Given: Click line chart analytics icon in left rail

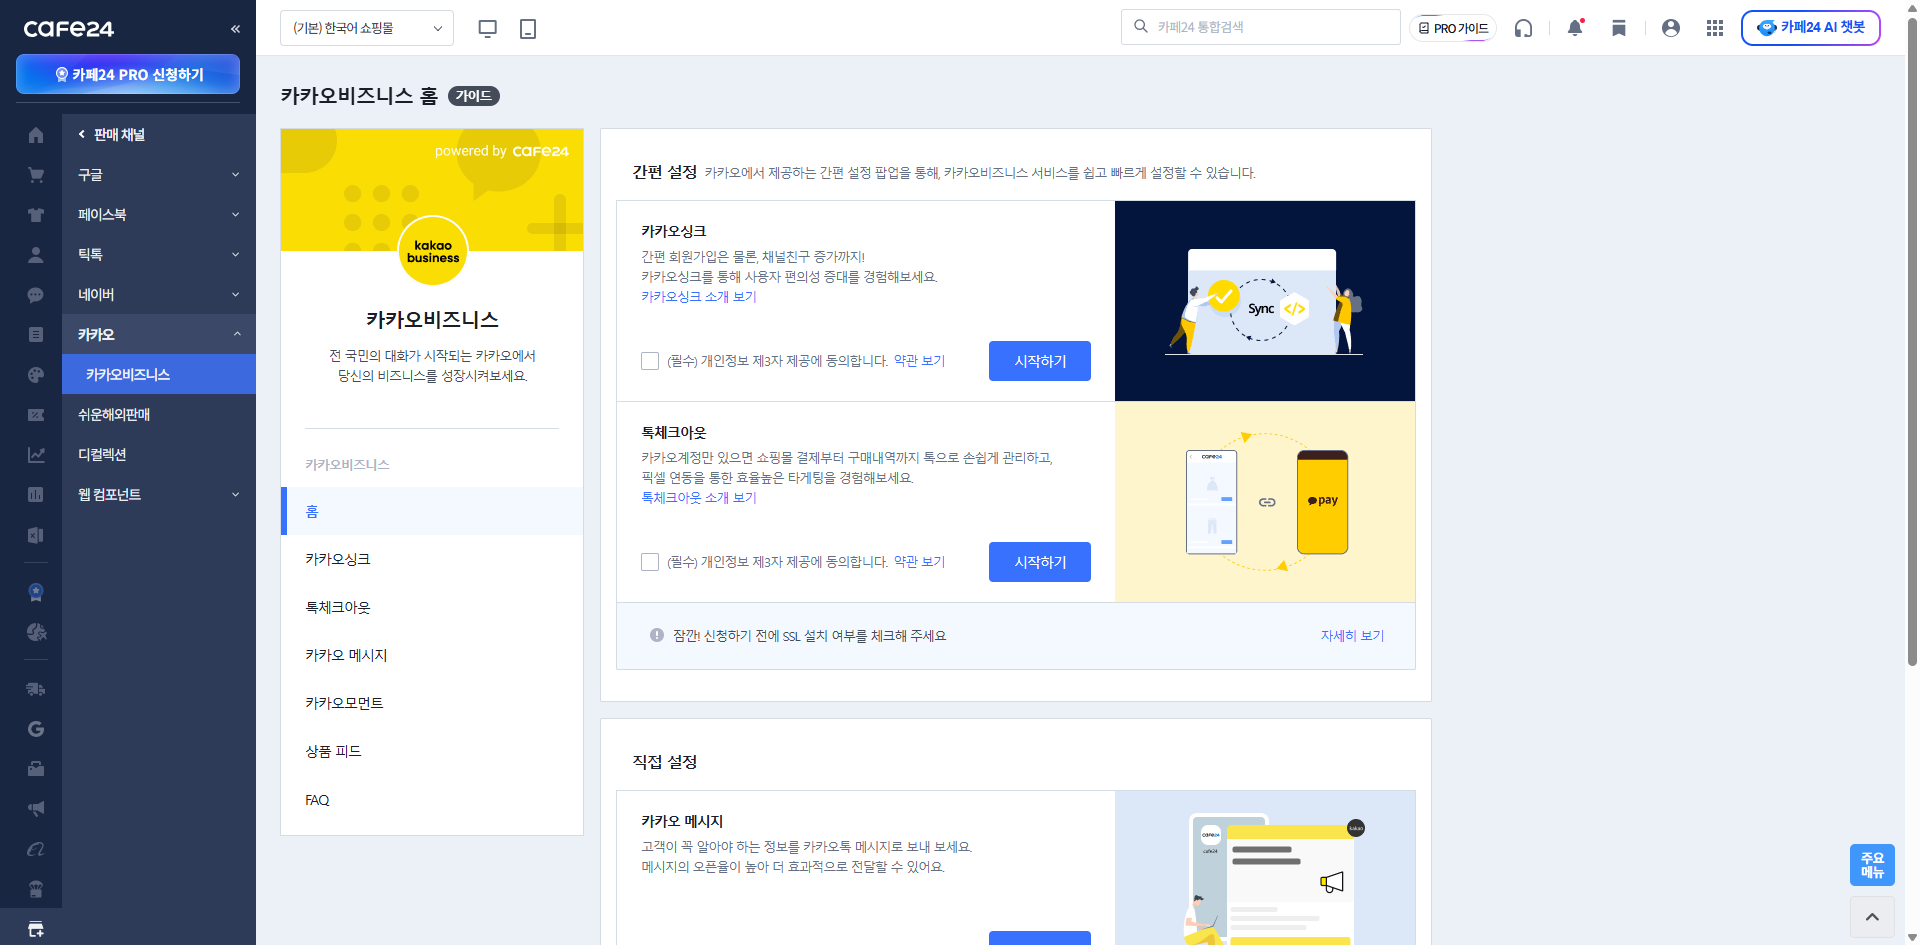Looking at the screenshot, I should (36, 455).
